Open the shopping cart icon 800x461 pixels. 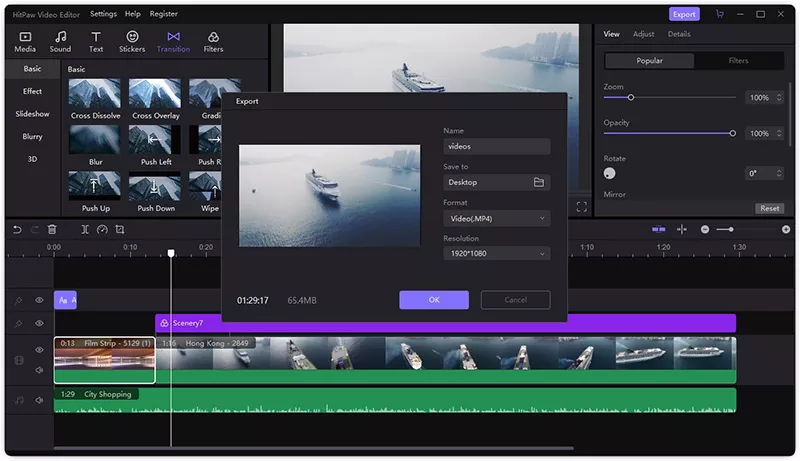(x=719, y=14)
